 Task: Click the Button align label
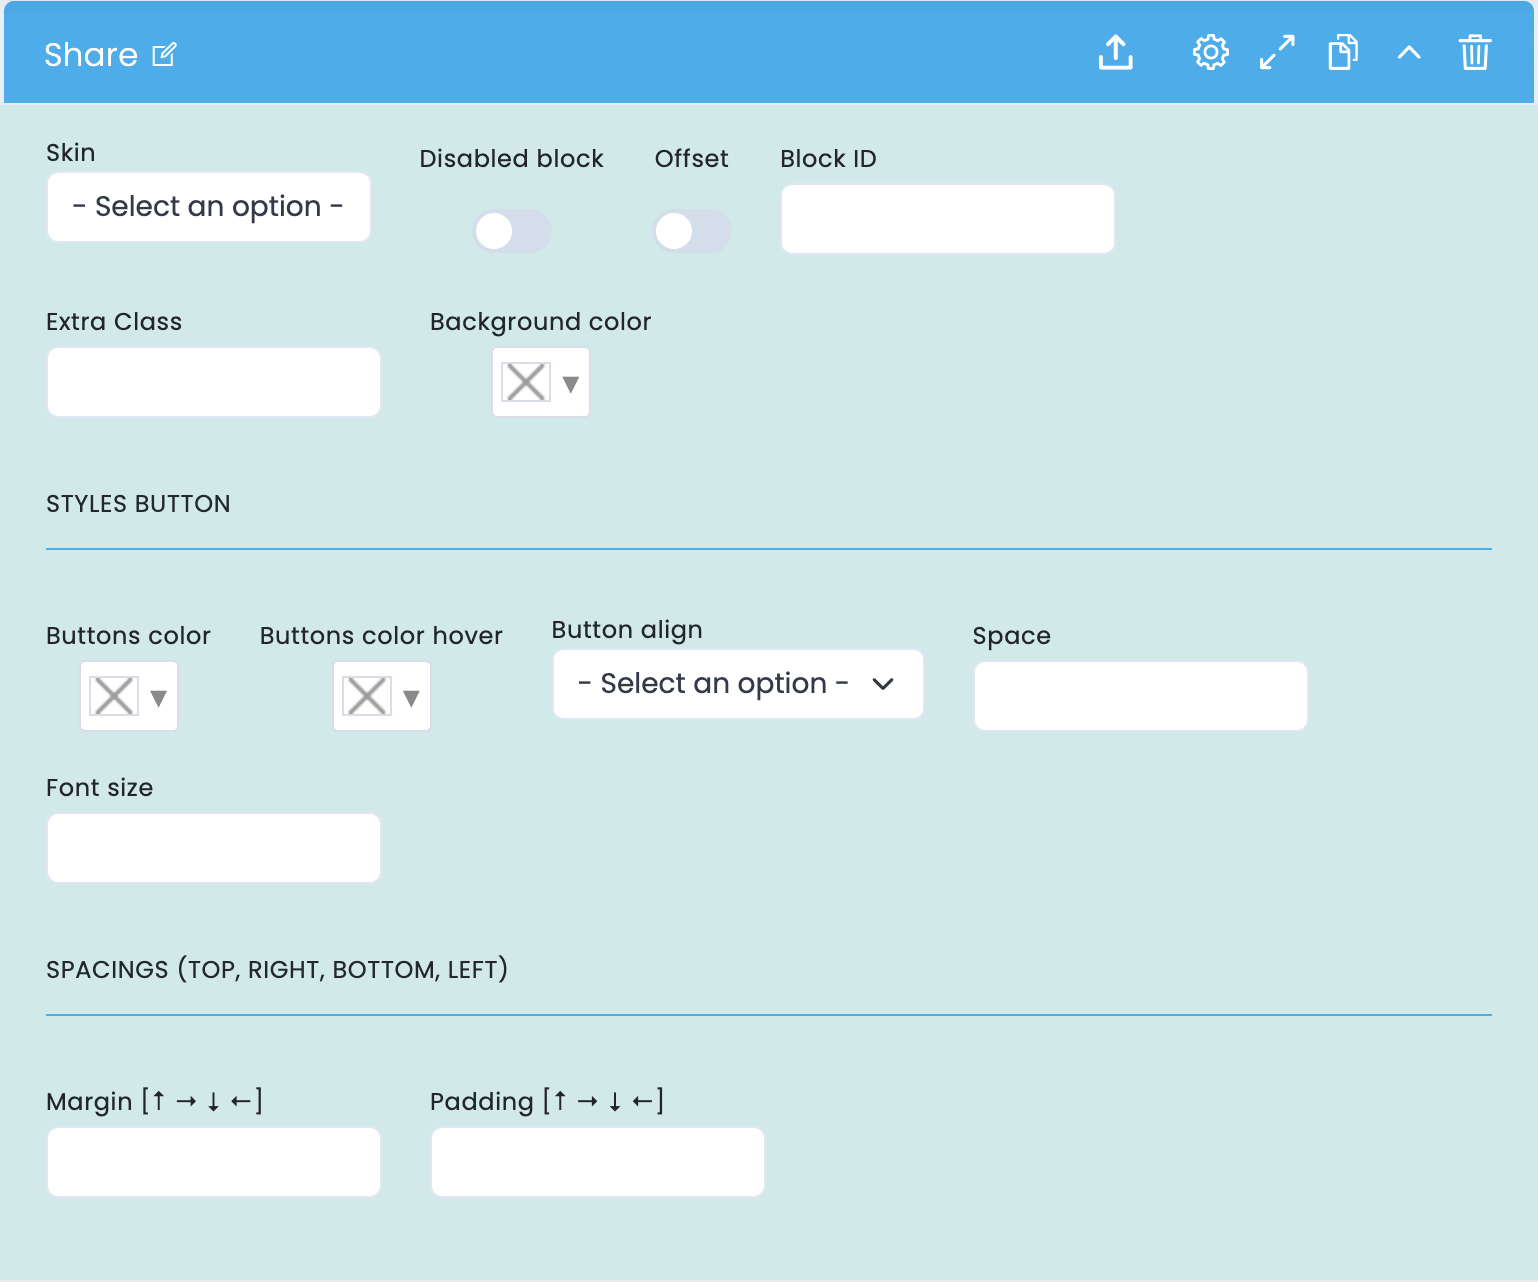(627, 630)
